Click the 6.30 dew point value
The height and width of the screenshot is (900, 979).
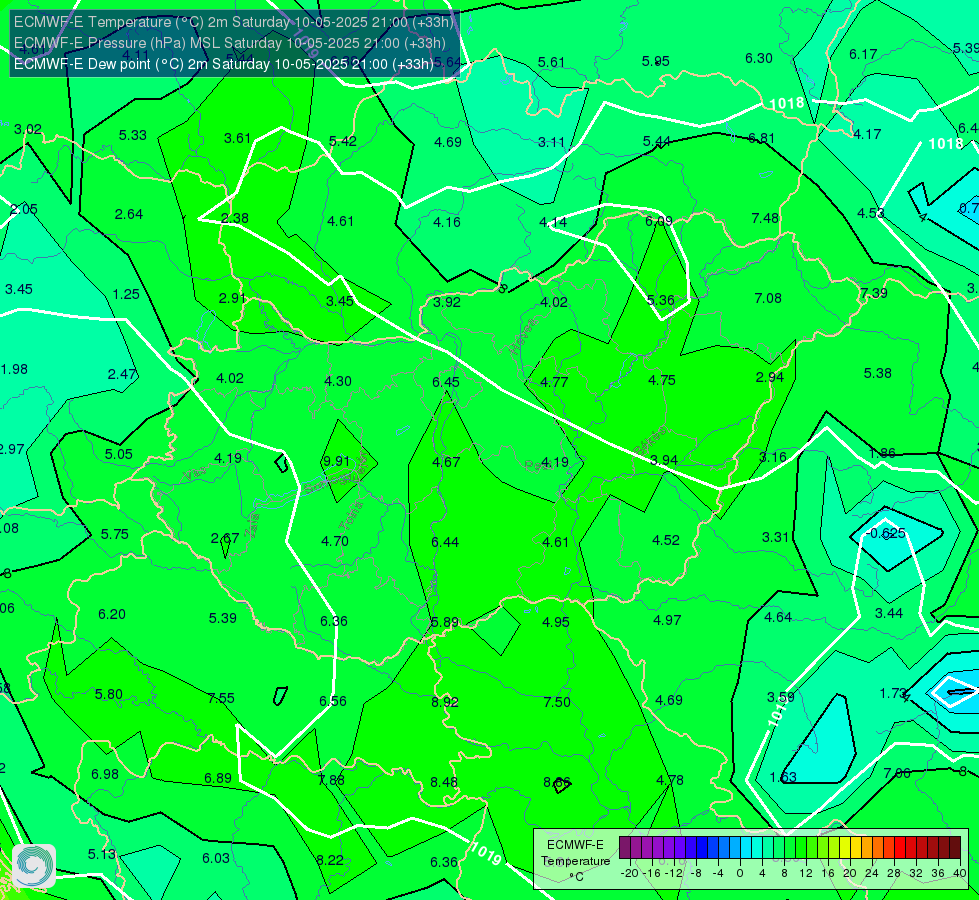click(x=759, y=58)
